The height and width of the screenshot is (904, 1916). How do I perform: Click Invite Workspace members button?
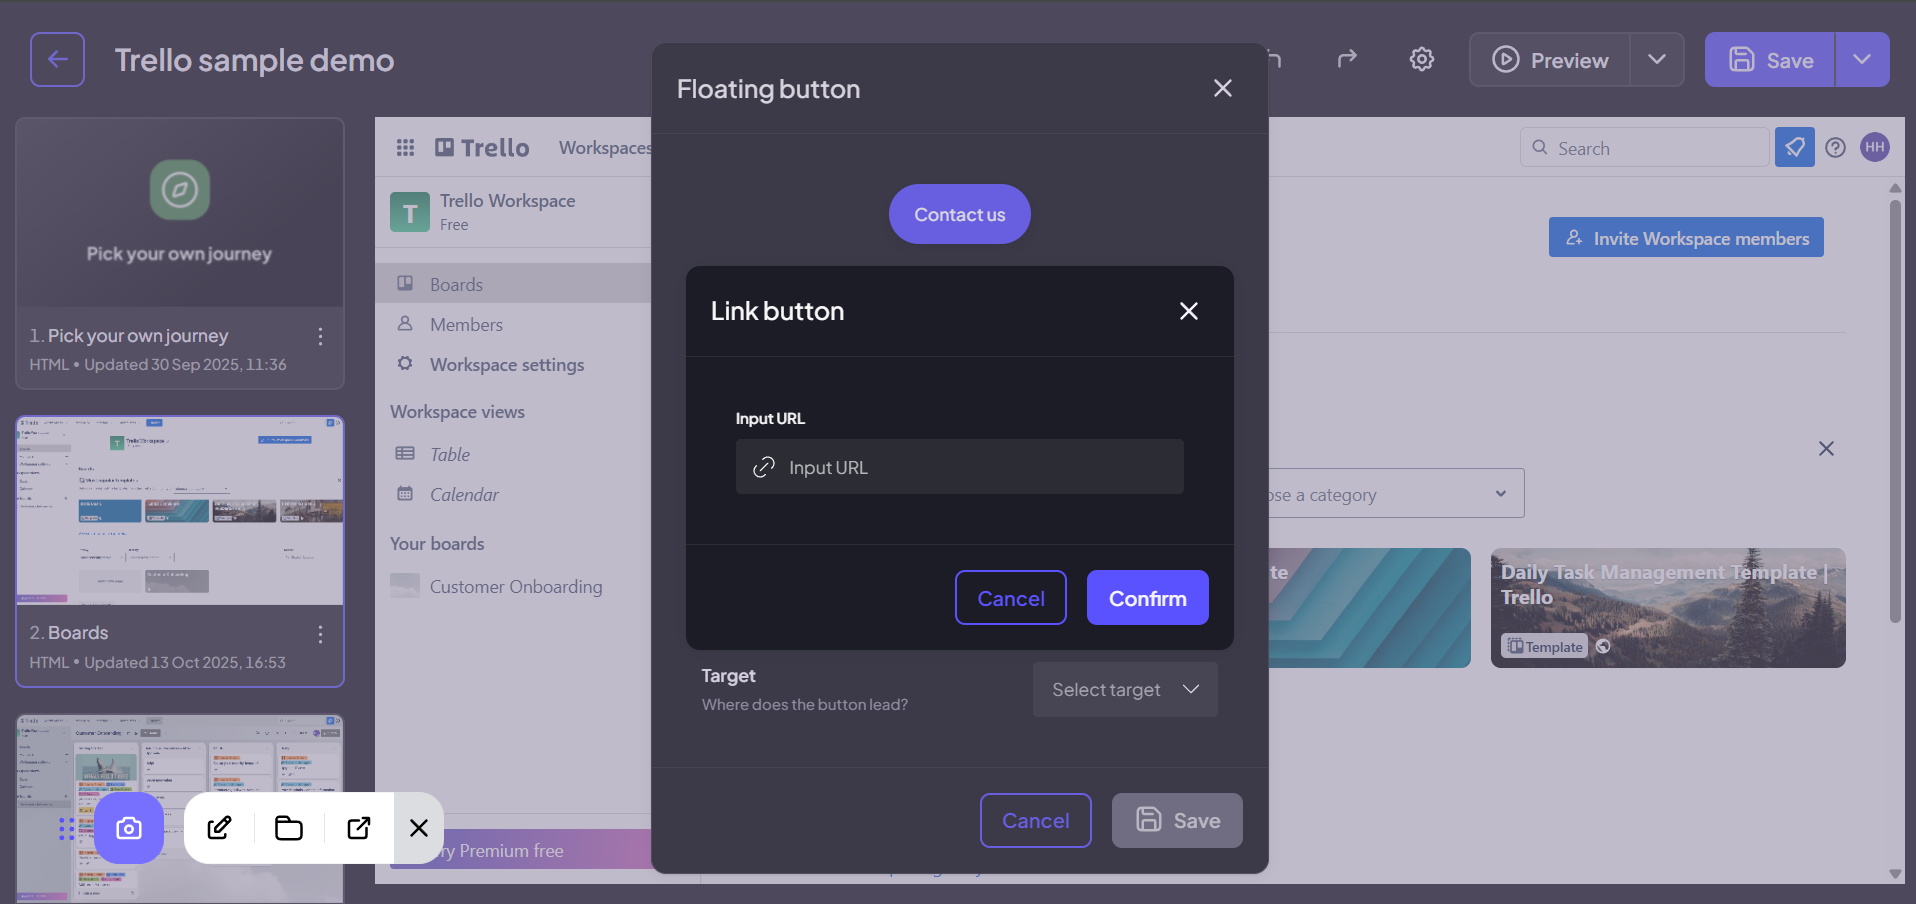1686,237
